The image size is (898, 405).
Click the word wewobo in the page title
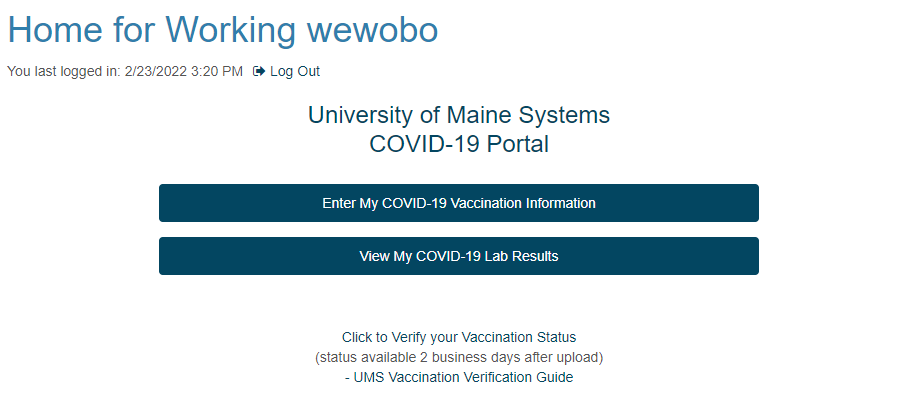point(373,29)
